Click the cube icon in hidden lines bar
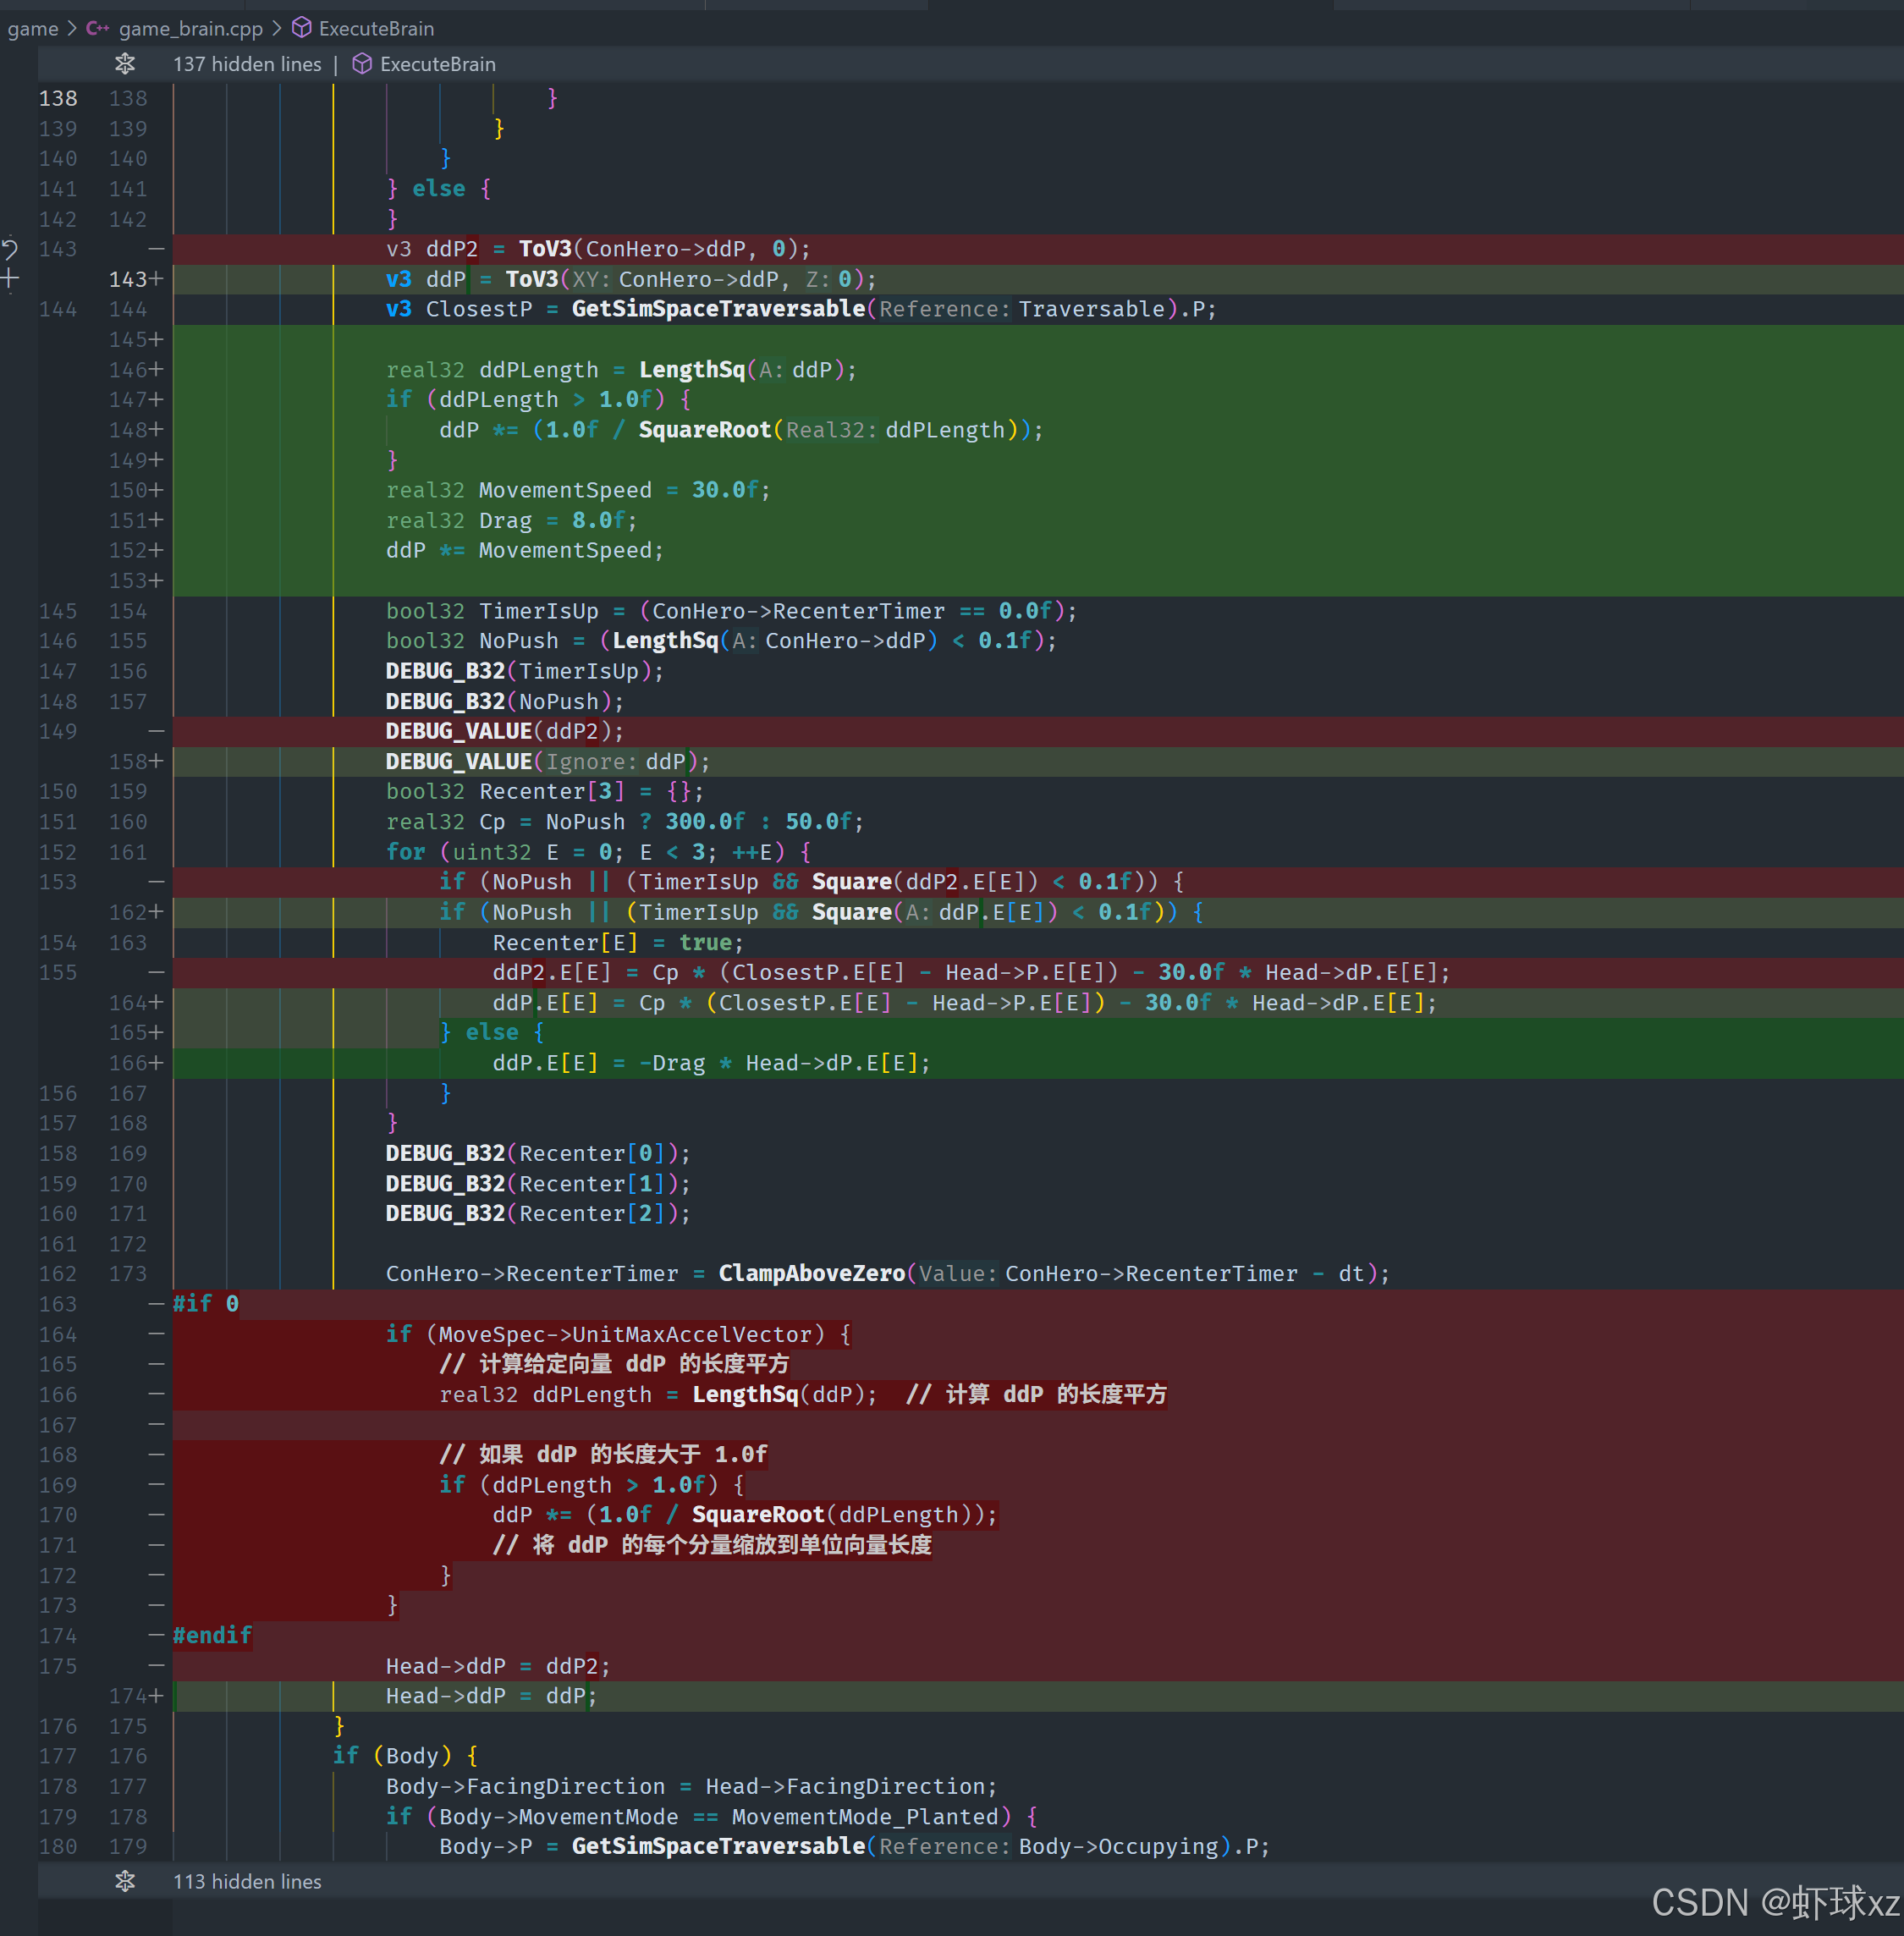This screenshot has height=1936, width=1904. 362,64
